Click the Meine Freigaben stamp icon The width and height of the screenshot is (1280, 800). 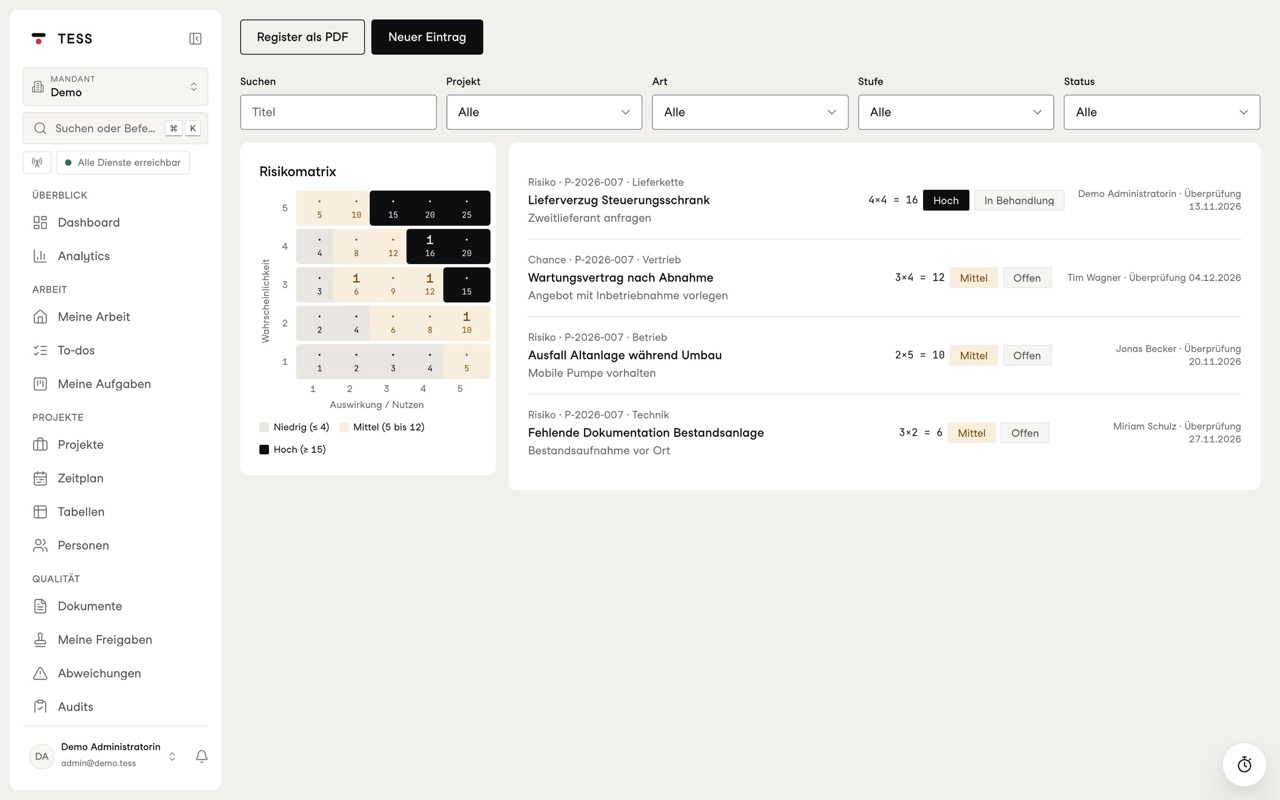point(40,640)
